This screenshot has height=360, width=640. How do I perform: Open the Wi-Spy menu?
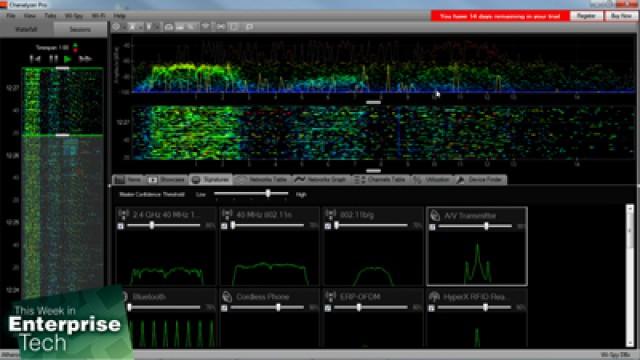(x=74, y=16)
